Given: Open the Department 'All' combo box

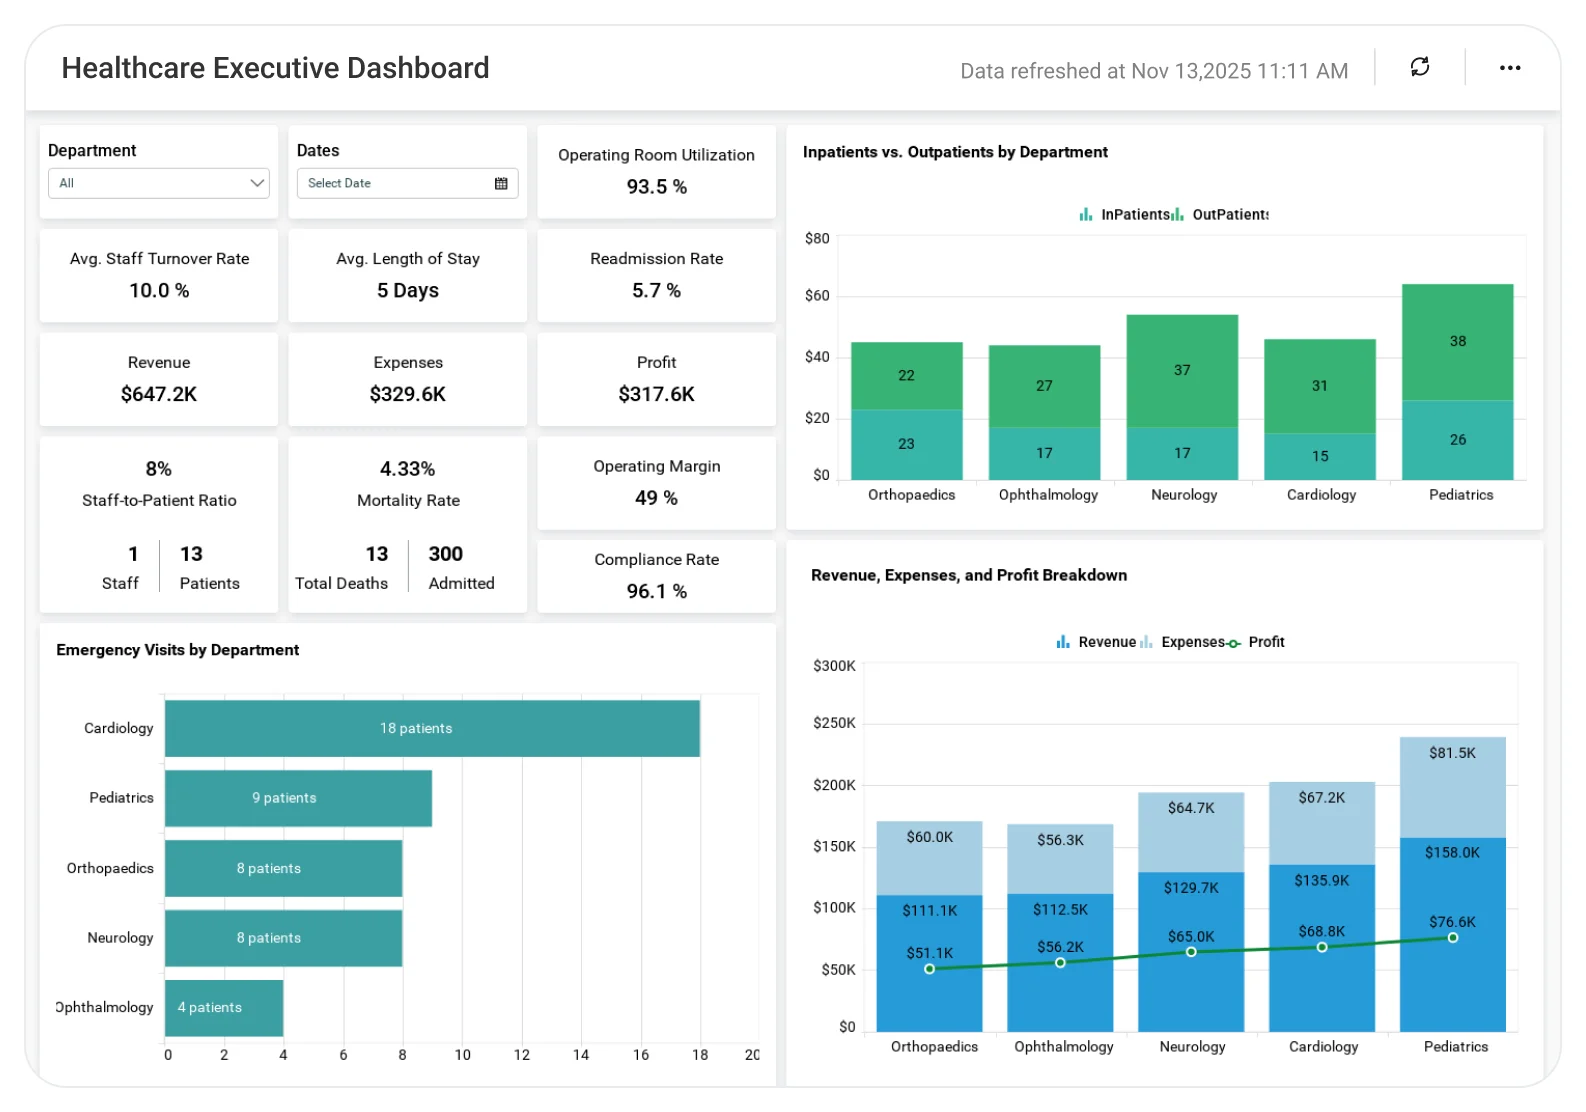Looking at the screenshot, I should tap(159, 183).
